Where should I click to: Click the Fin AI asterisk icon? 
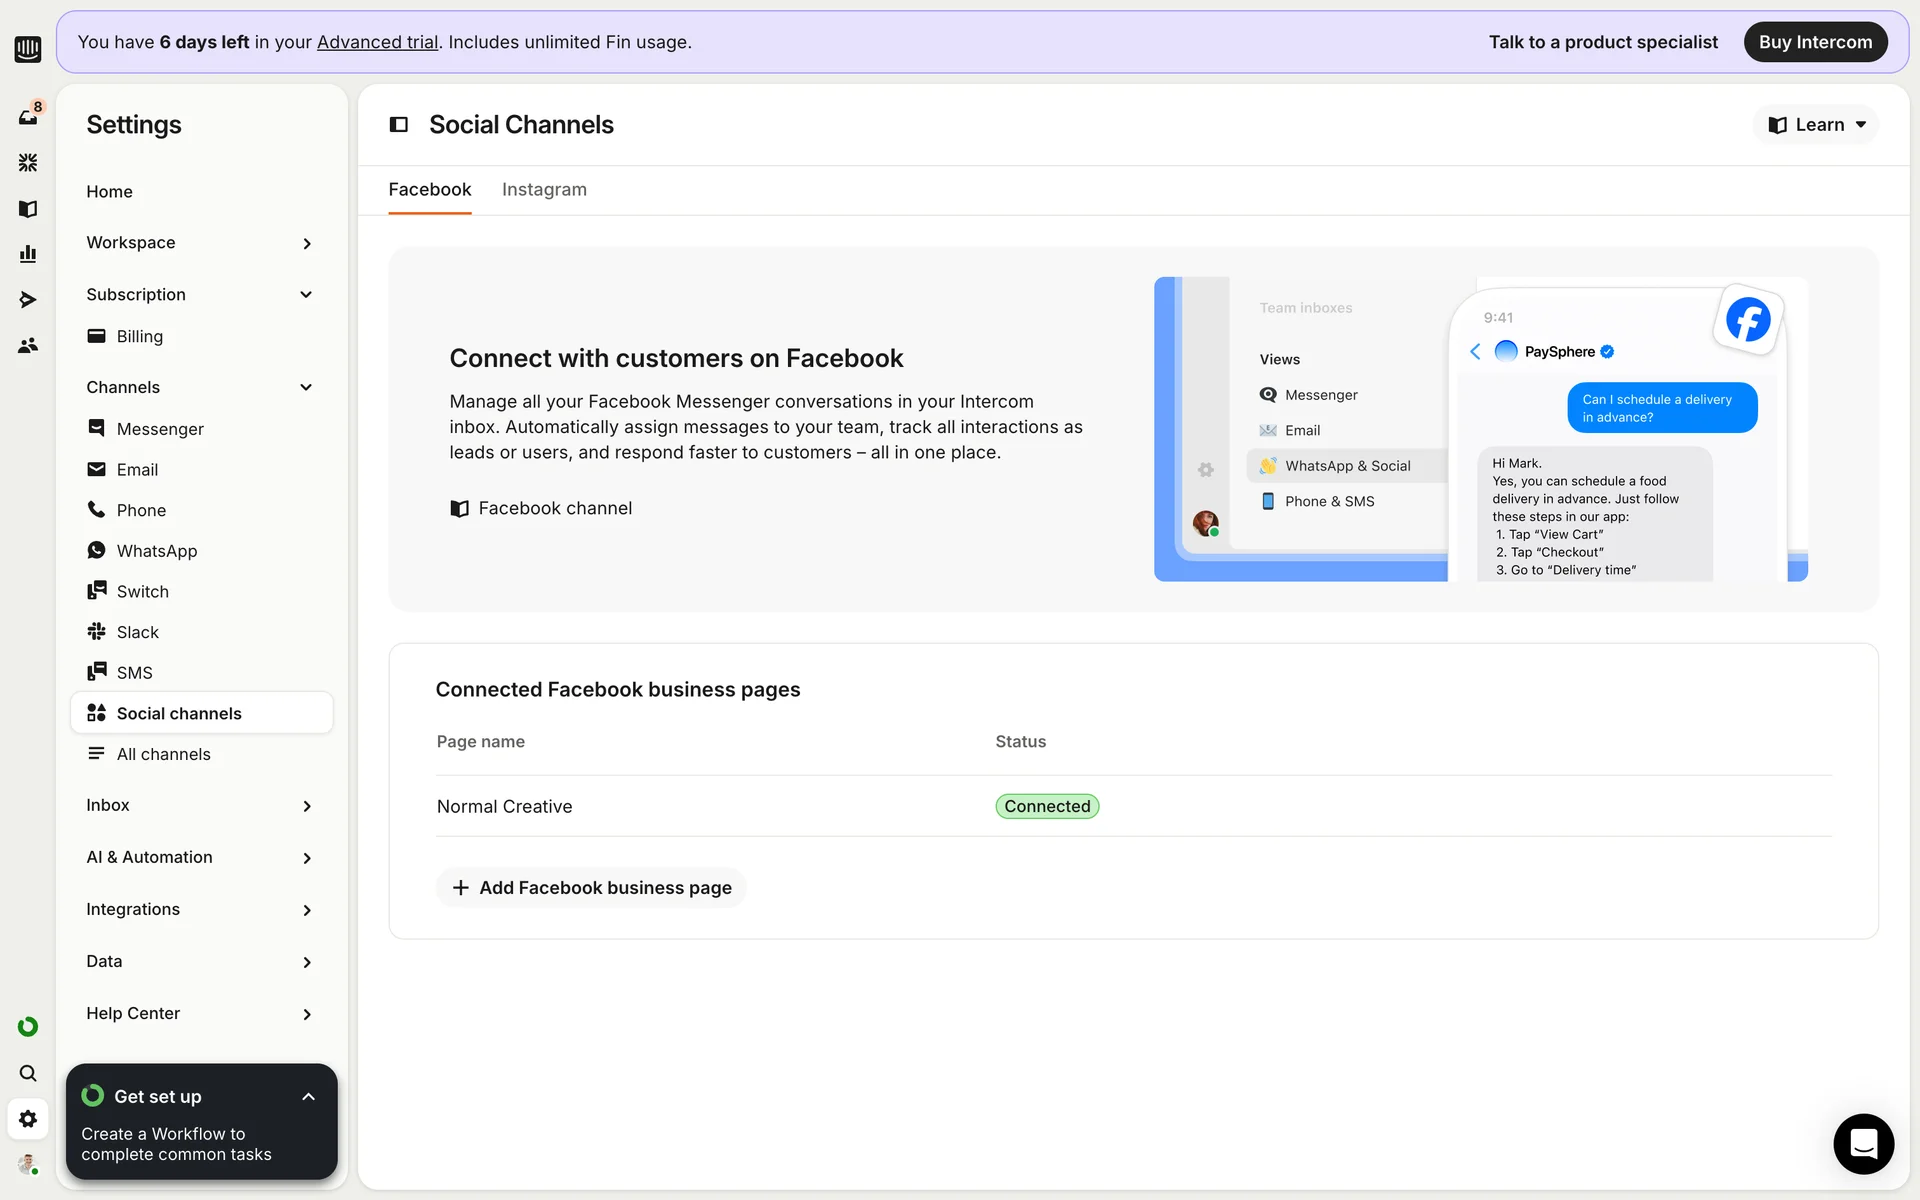tap(28, 162)
